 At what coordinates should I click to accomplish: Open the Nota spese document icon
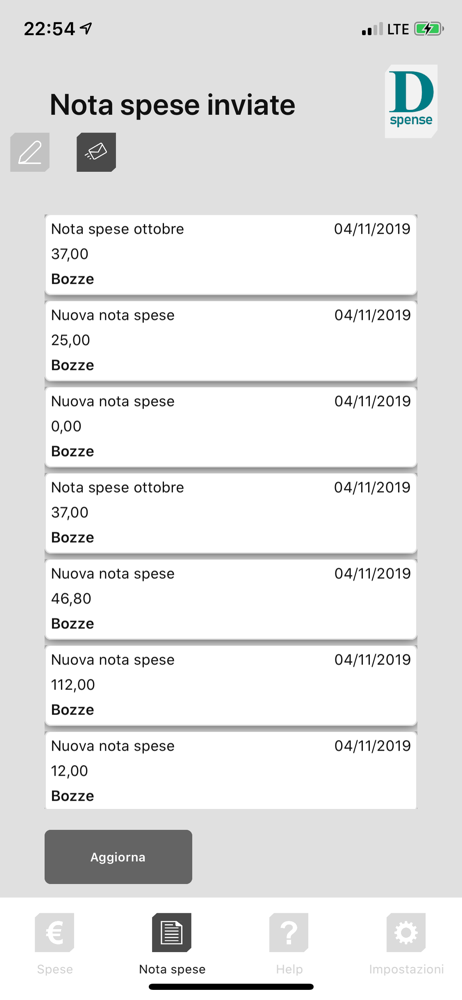[x=172, y=933]
